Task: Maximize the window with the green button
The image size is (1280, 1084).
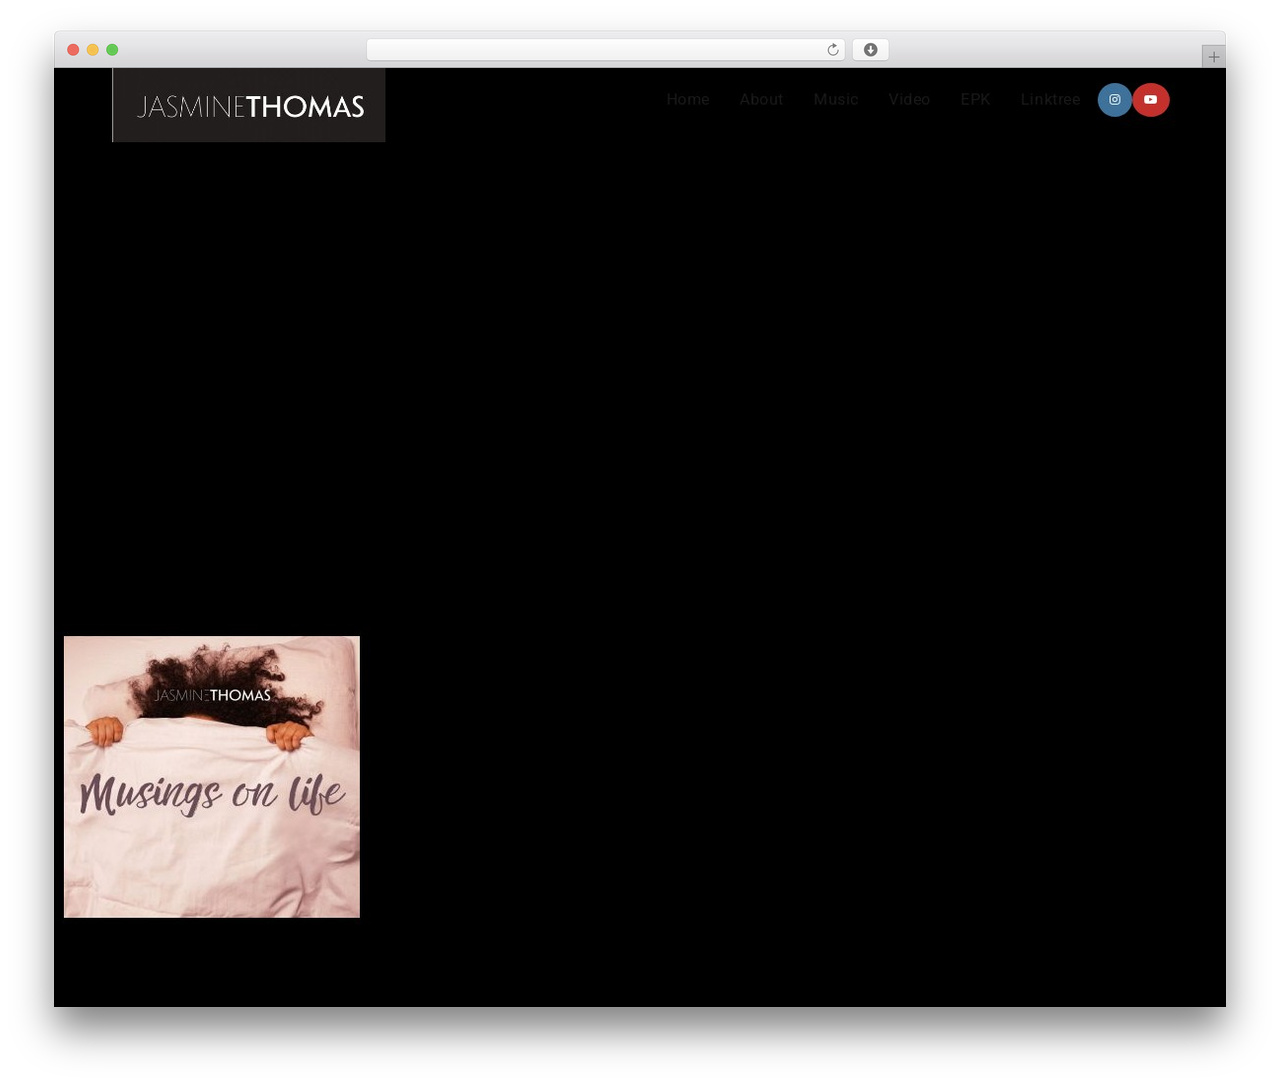Action: [x=112, y=50]
